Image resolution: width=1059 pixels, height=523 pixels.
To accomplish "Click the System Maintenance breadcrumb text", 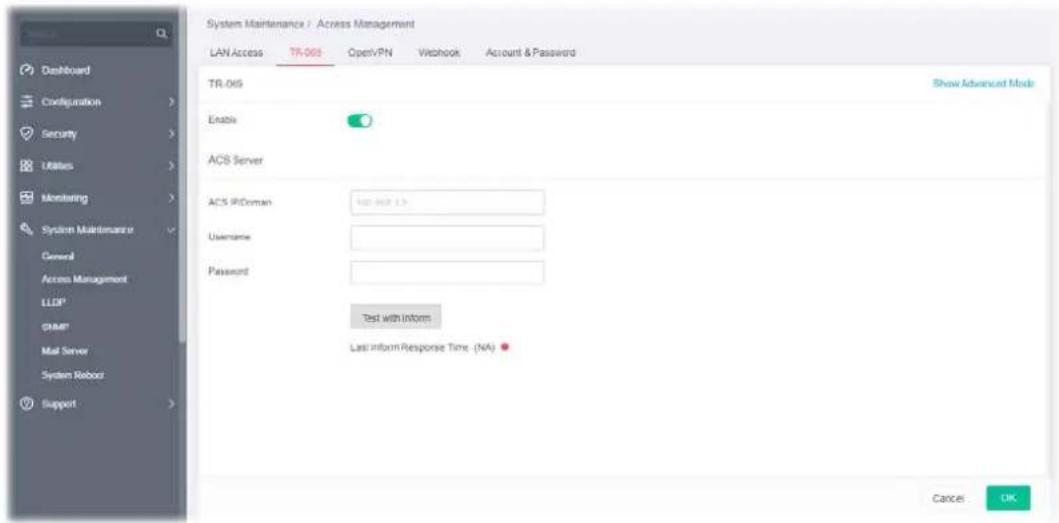I will (256, 24).
